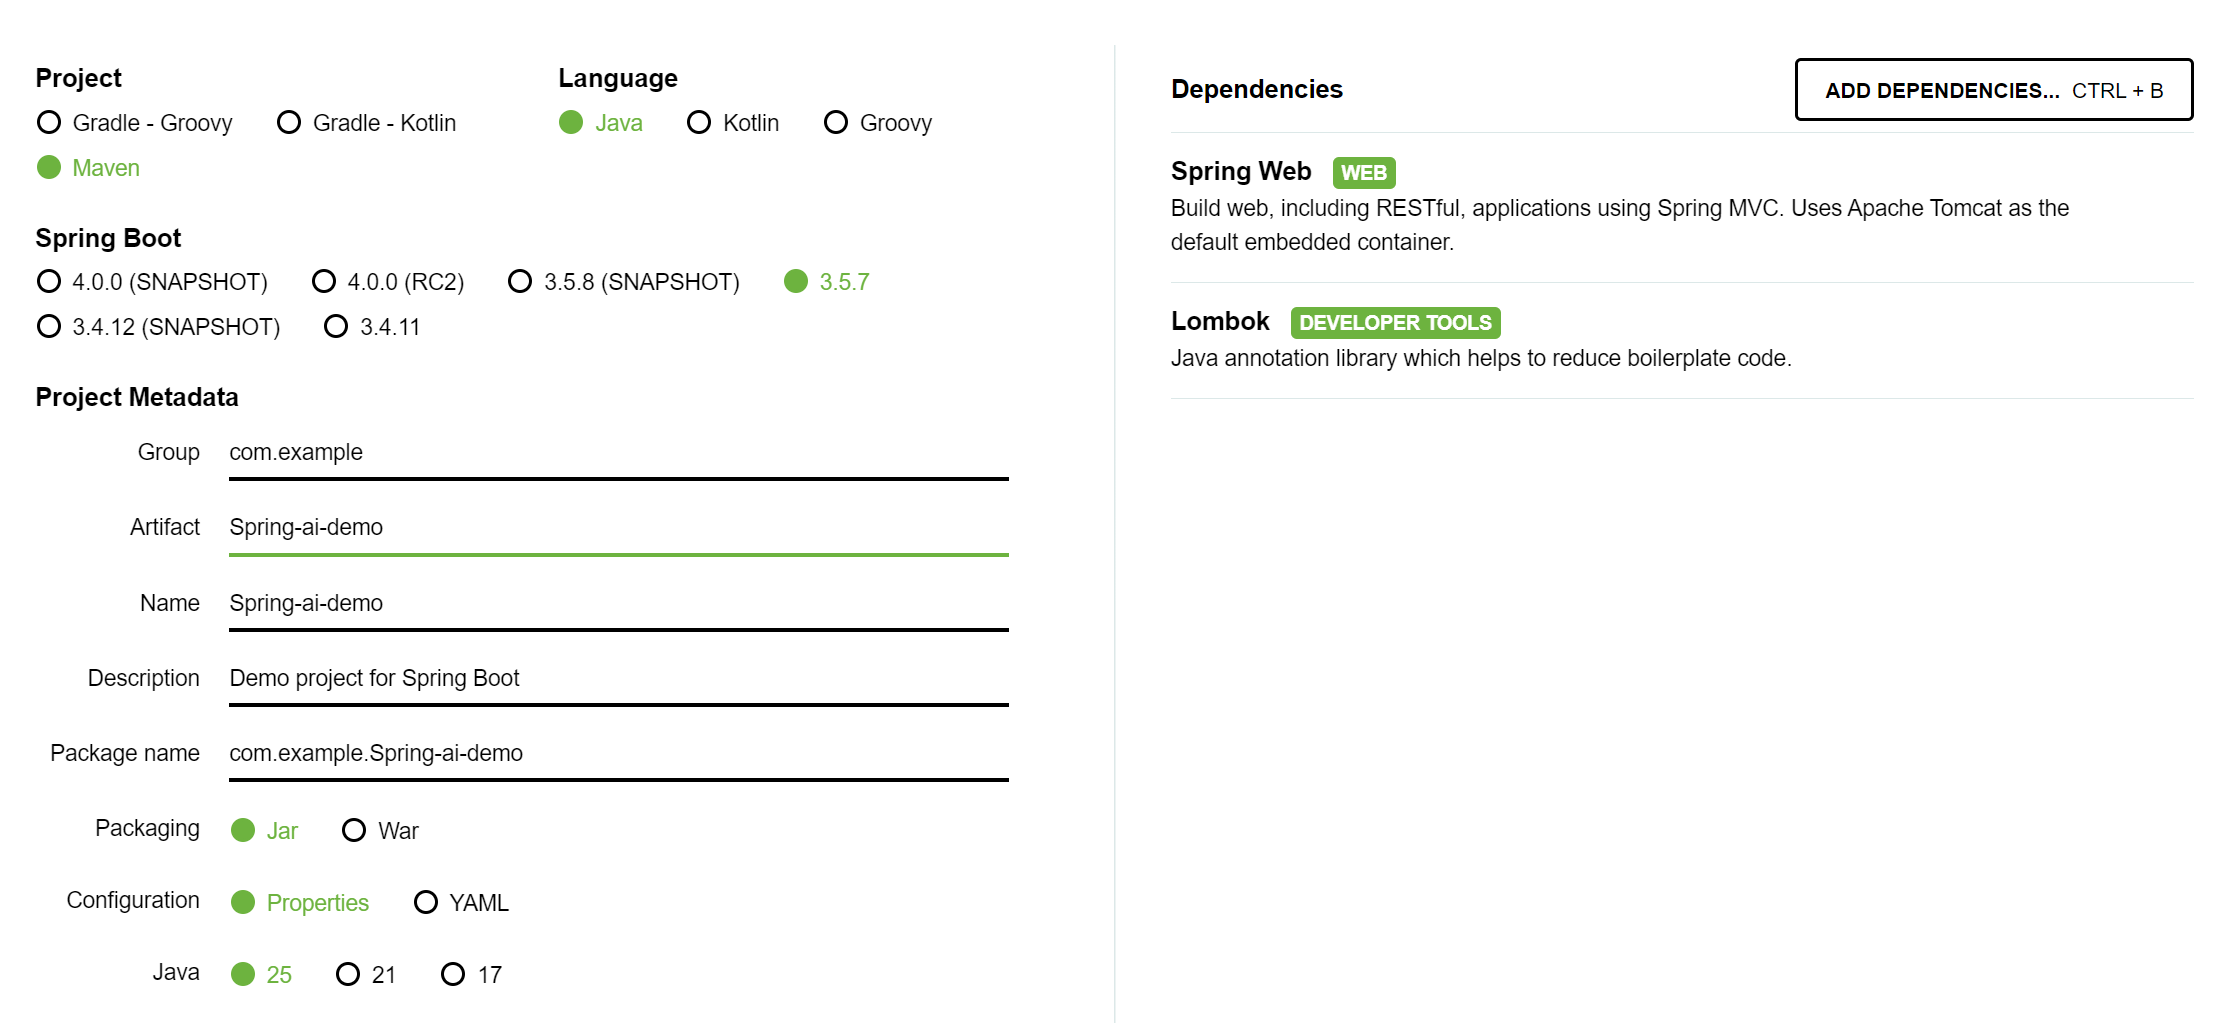
Task: Select Spring Boot 3.4.11 version
Action: tap(336, 327)
